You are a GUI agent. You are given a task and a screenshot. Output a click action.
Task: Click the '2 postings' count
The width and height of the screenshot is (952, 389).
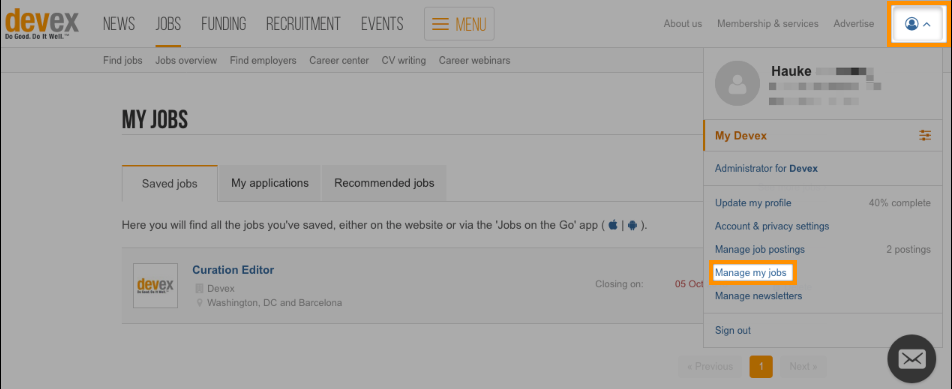click(908, 249)
